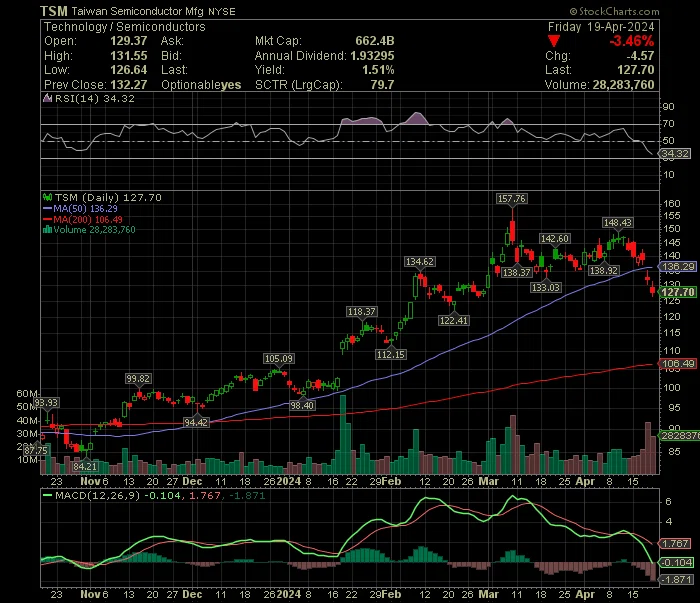Click the 99.82 price label
The width and height of the screenshot is (700, 603).
(138, 378)
